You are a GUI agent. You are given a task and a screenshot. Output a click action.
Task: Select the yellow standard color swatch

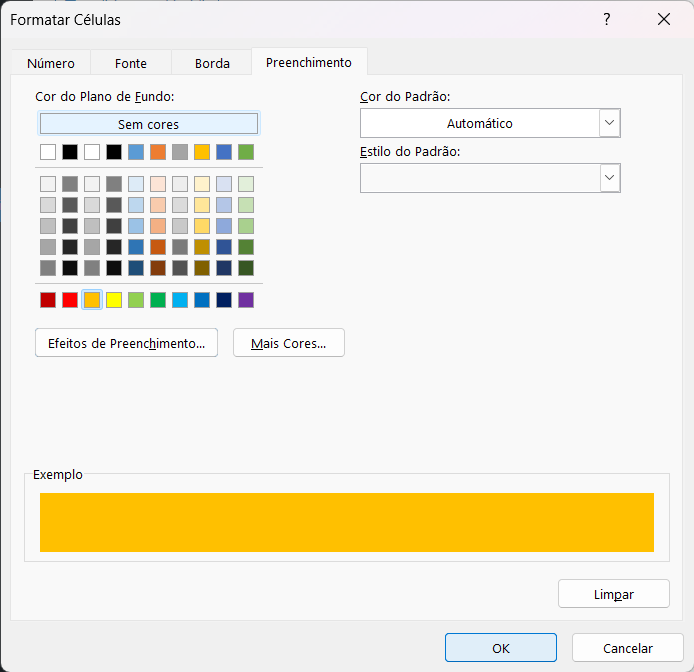[x=114, y=300]
